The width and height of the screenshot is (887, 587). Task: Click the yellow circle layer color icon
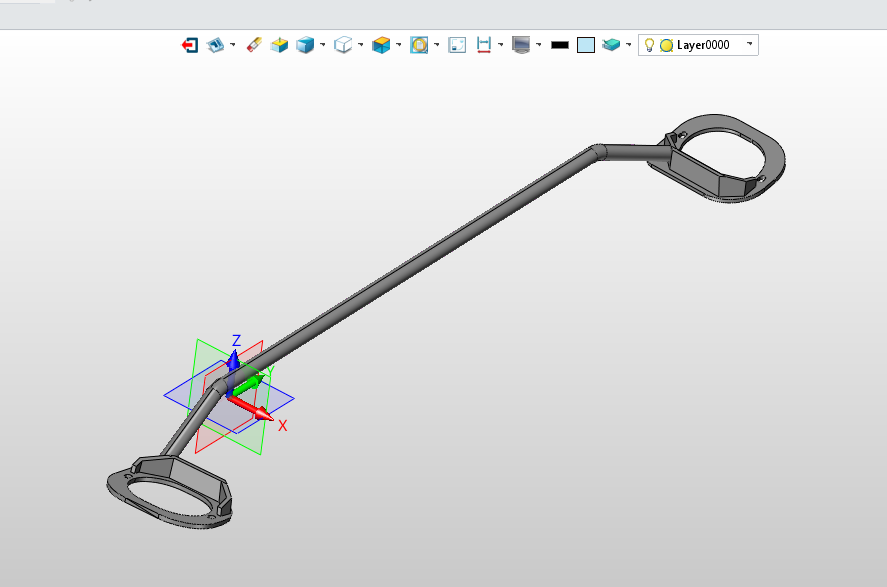pyautogui.click(x=667, y=45)
